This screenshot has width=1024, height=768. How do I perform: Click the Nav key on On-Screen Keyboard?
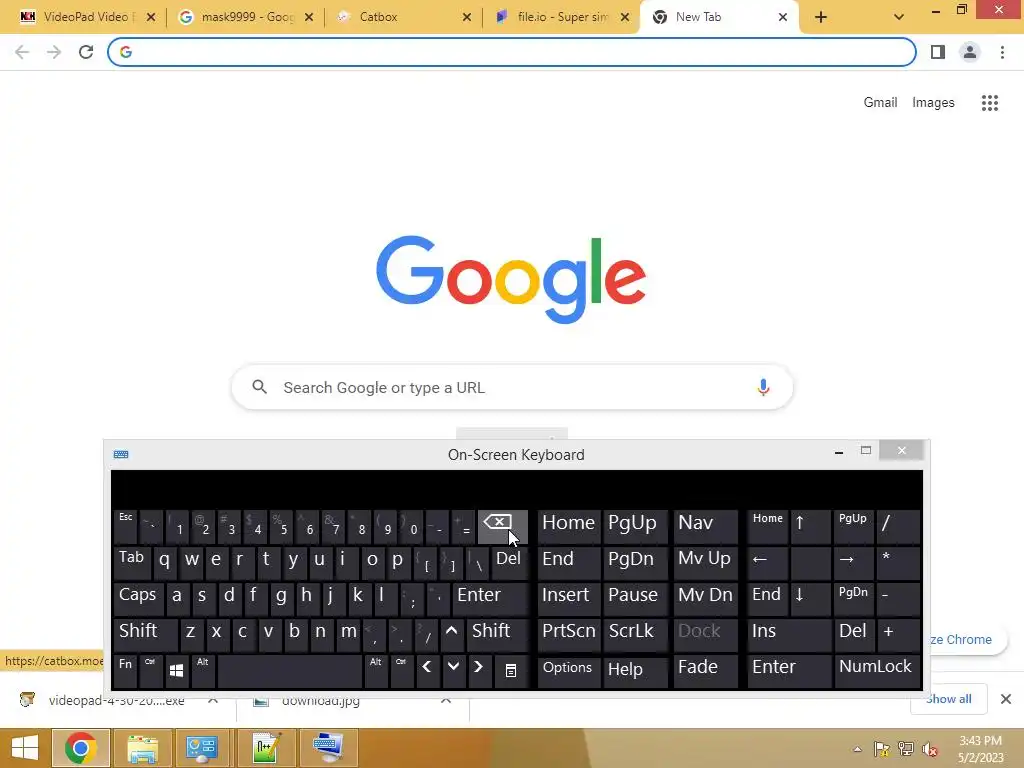point(705,526)
